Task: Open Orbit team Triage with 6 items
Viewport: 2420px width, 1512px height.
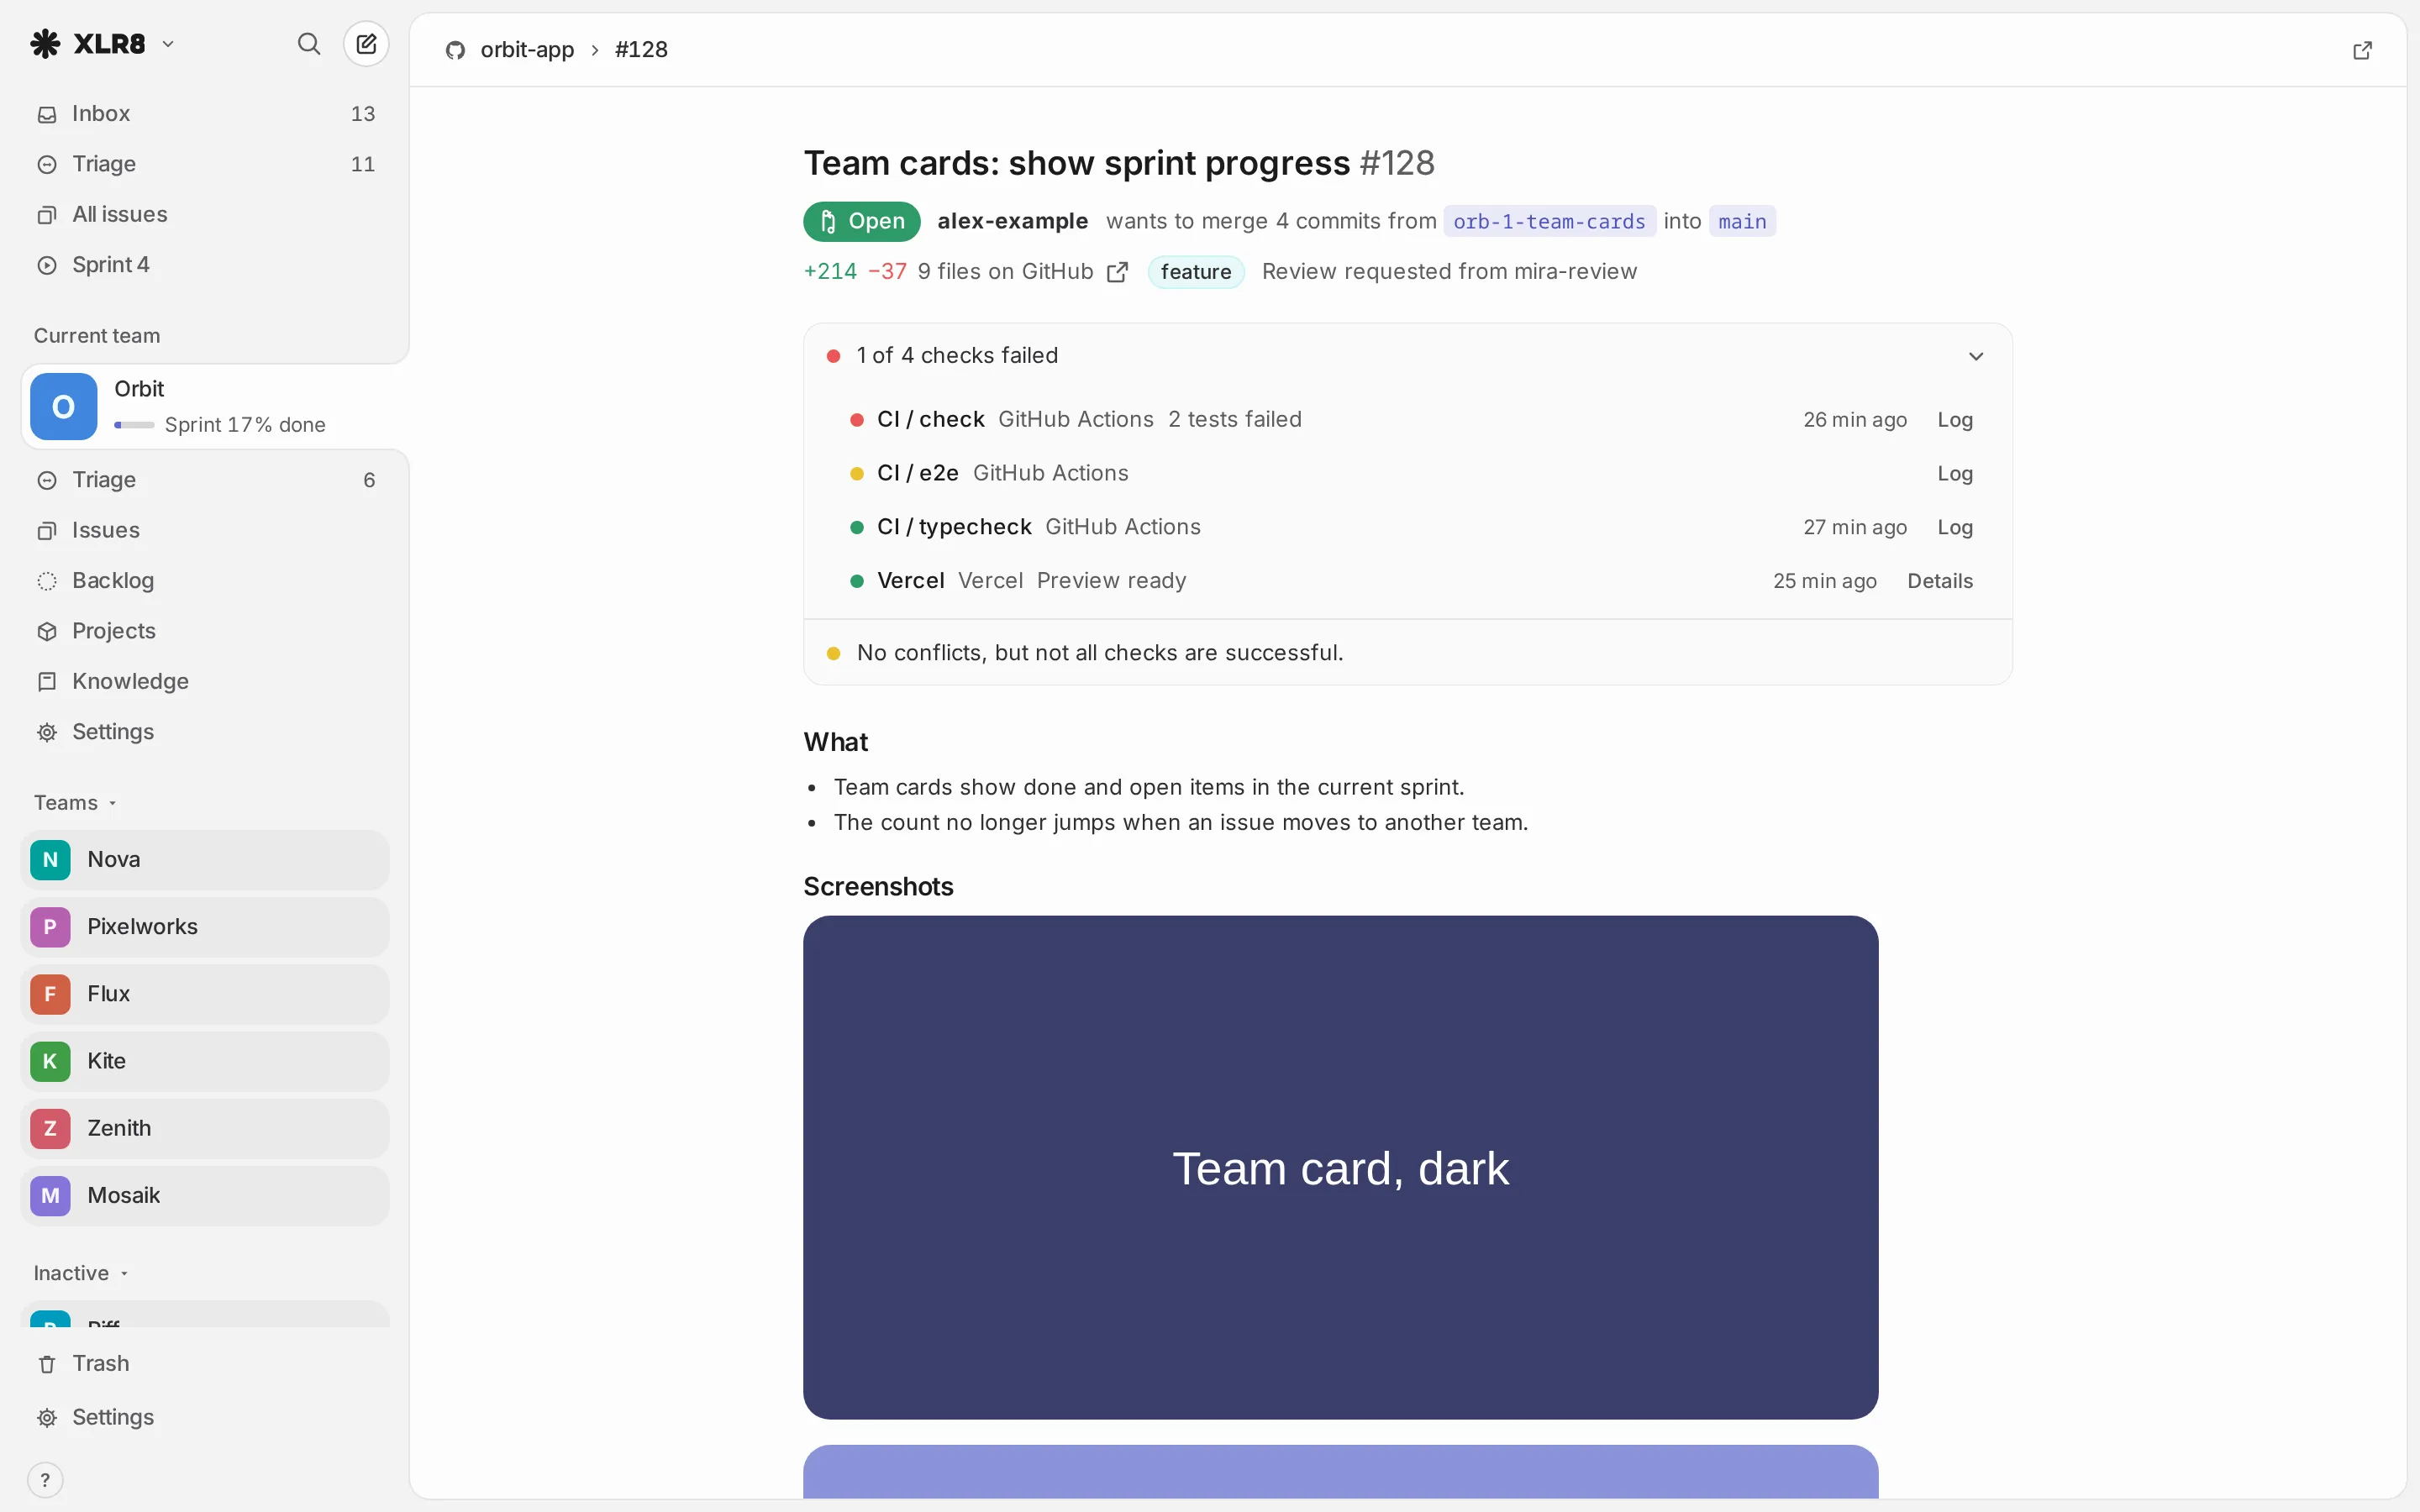Action: tap(206, 480)
